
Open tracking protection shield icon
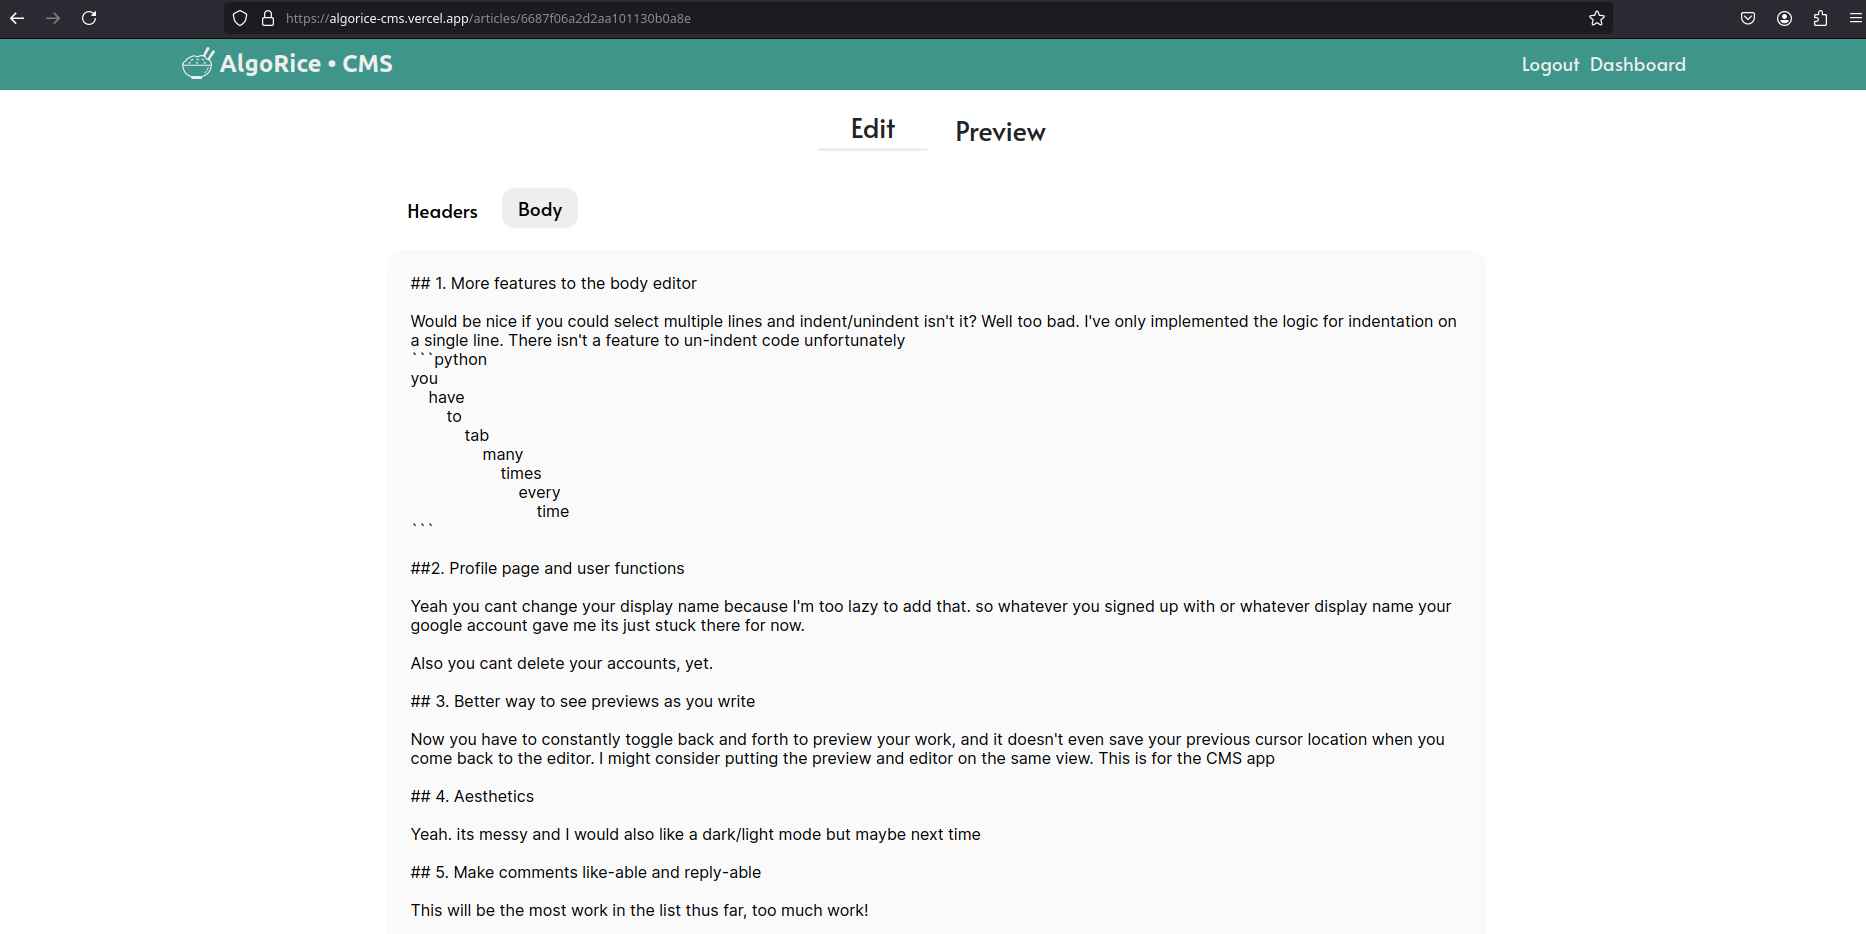pos(240,18)
